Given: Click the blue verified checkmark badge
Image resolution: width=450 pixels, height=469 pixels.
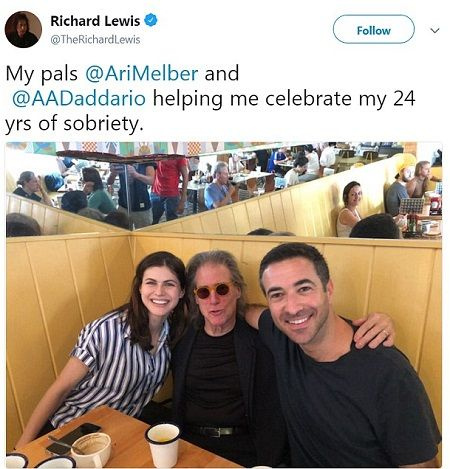Looking at the screenshot, I should (151, 20).
